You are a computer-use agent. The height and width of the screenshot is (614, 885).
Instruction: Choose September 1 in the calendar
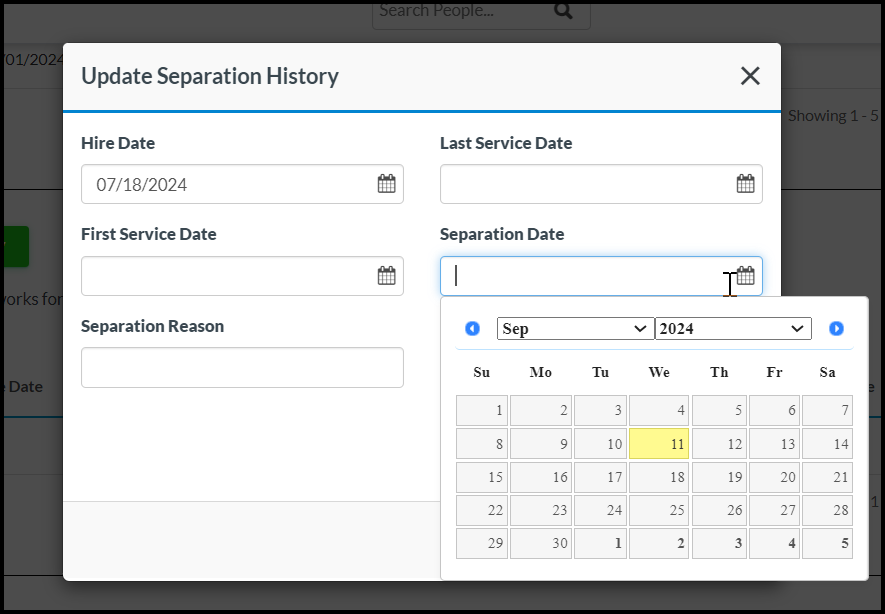point(482,411)
